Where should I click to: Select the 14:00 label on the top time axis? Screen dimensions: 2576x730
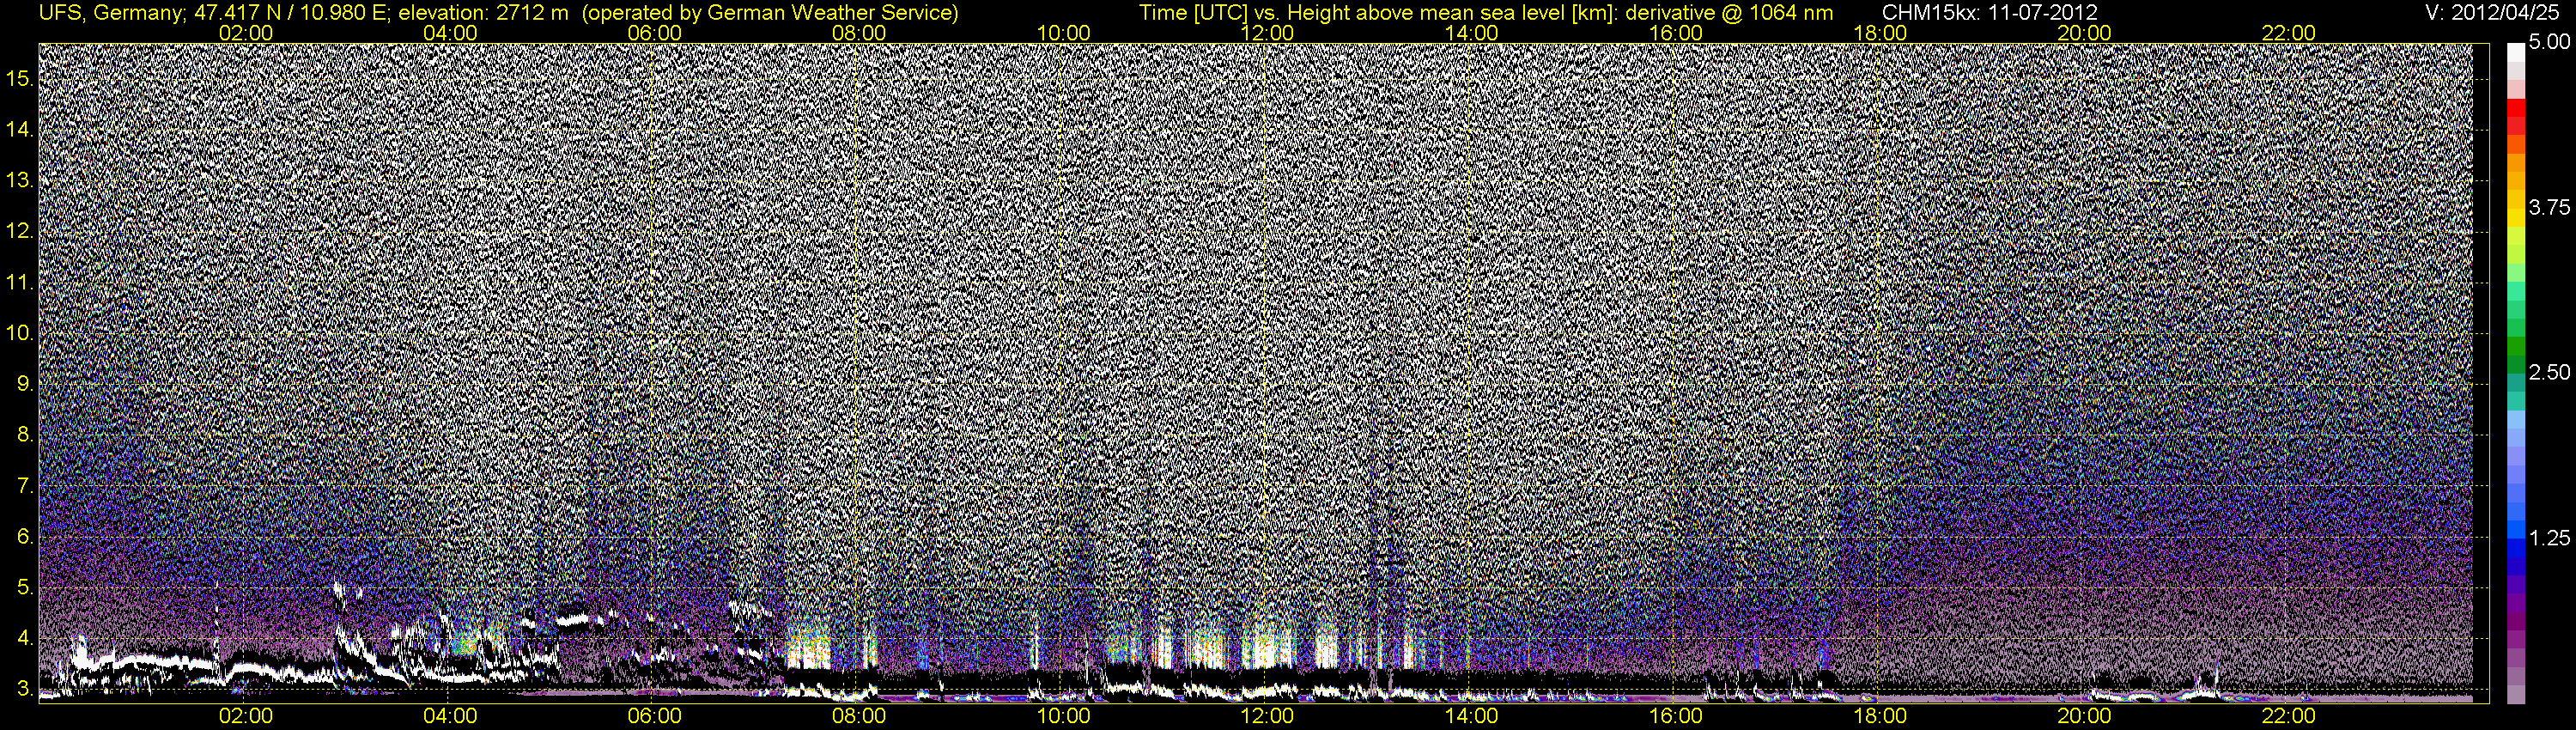click(x=1472, y=33)
